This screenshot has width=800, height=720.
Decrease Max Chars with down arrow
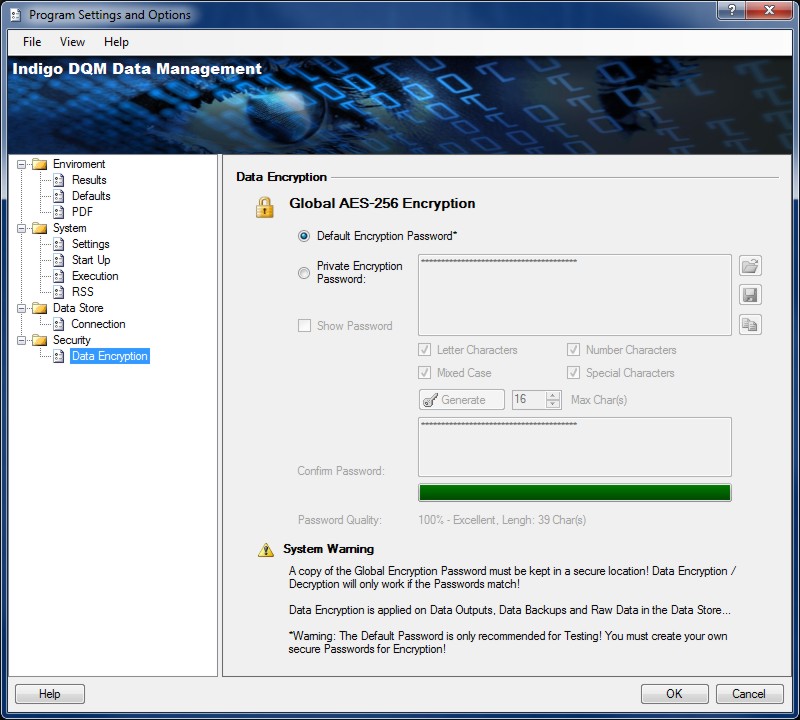553,404
